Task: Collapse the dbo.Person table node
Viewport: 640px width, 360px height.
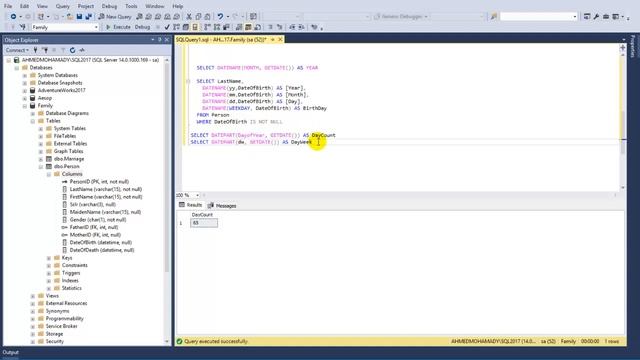Action: [x=41, y=167]
